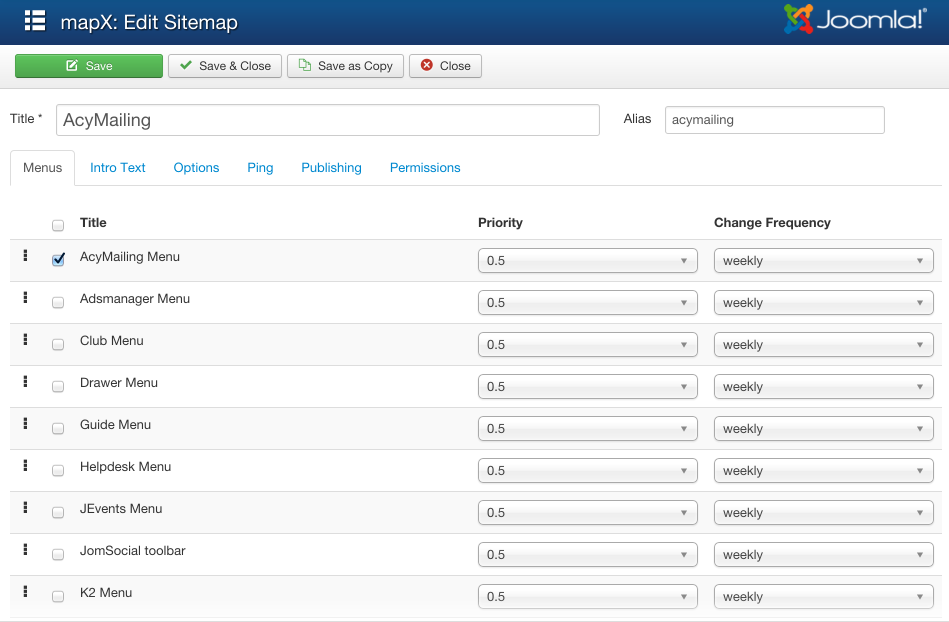Screen dimensions: 949x622
Task: Switch to the Permissions tab
Action: pos(425,168)
